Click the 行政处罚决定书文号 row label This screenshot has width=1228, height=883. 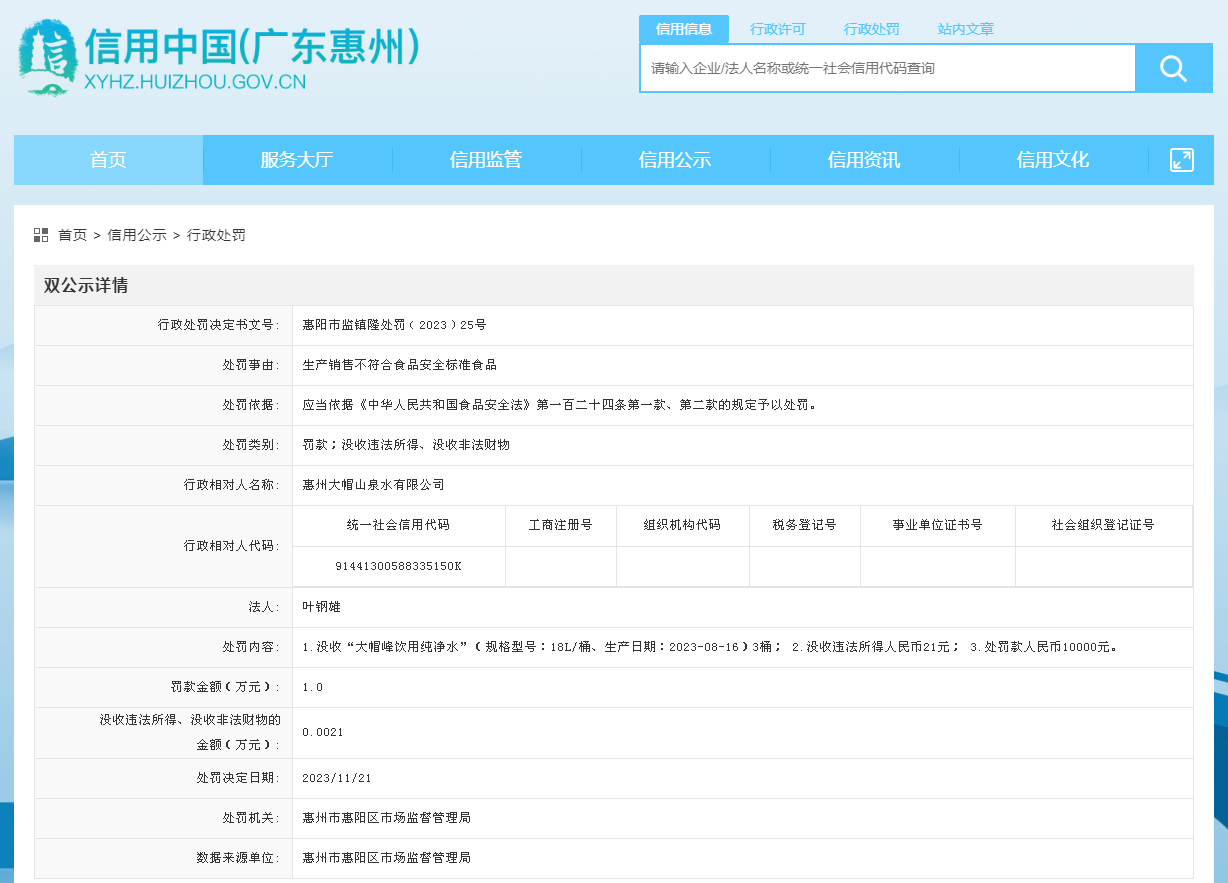click(x=219, y=325)
